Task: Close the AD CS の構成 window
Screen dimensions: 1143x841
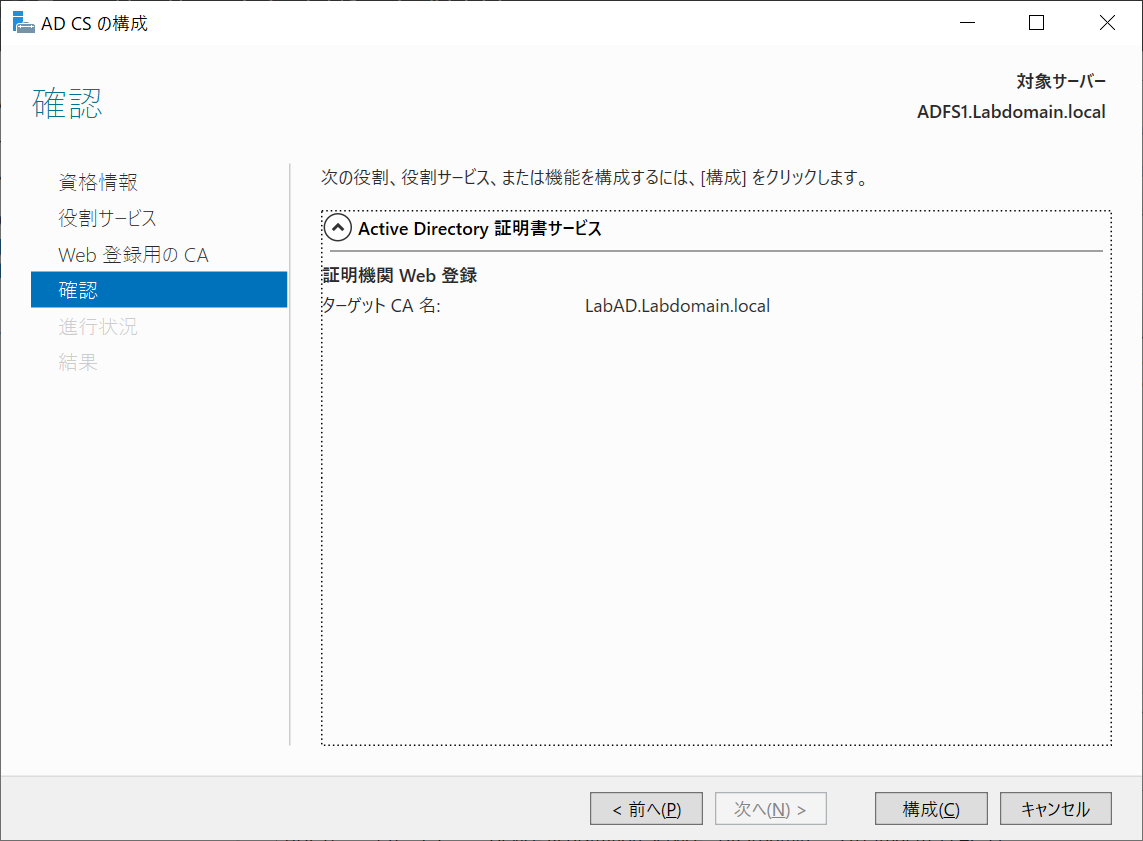Action: tap(1107, 23)
